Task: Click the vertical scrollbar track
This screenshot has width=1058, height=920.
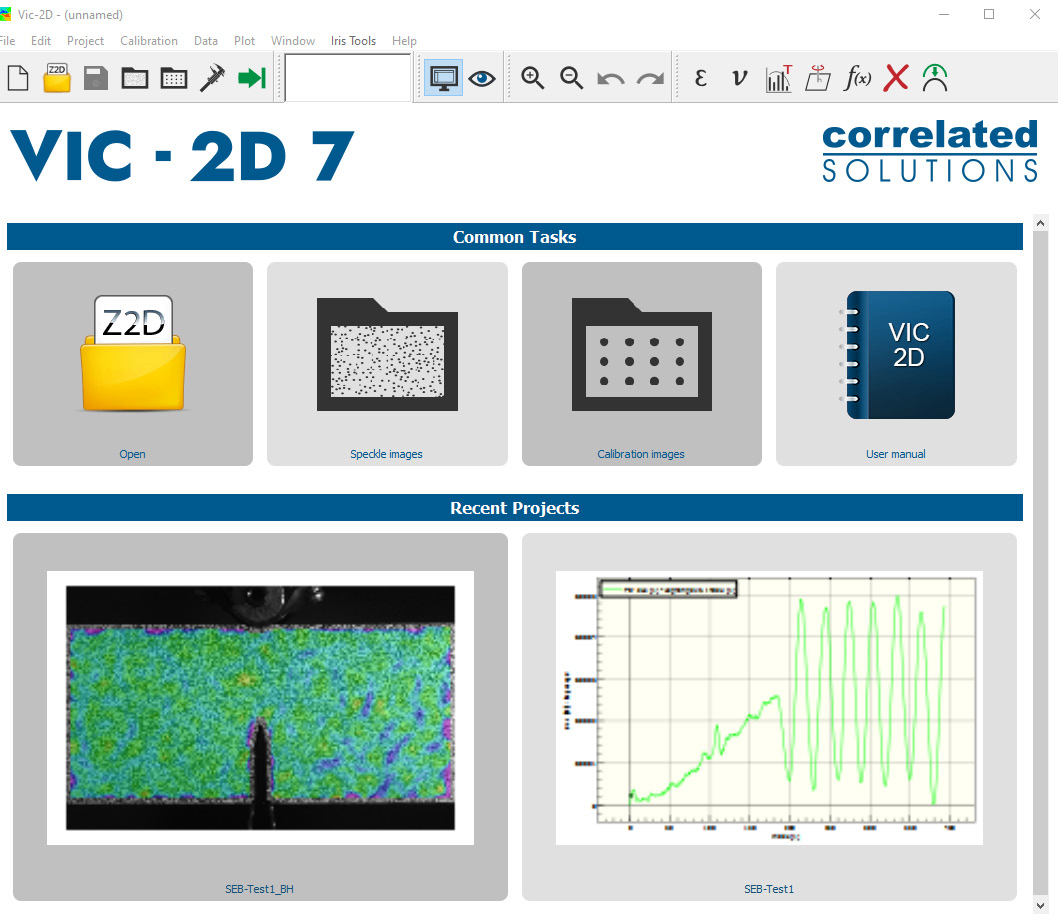Action: (1040, 564)
